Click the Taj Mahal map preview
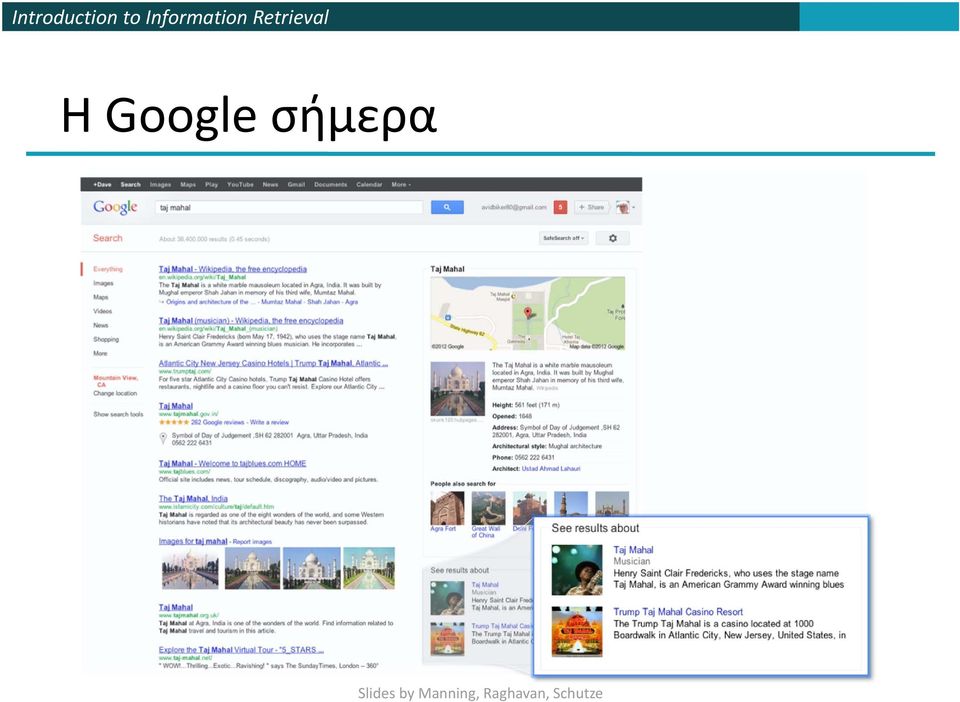Image resolution: width=960 pixels, height=702 pixels. [528, 313]
